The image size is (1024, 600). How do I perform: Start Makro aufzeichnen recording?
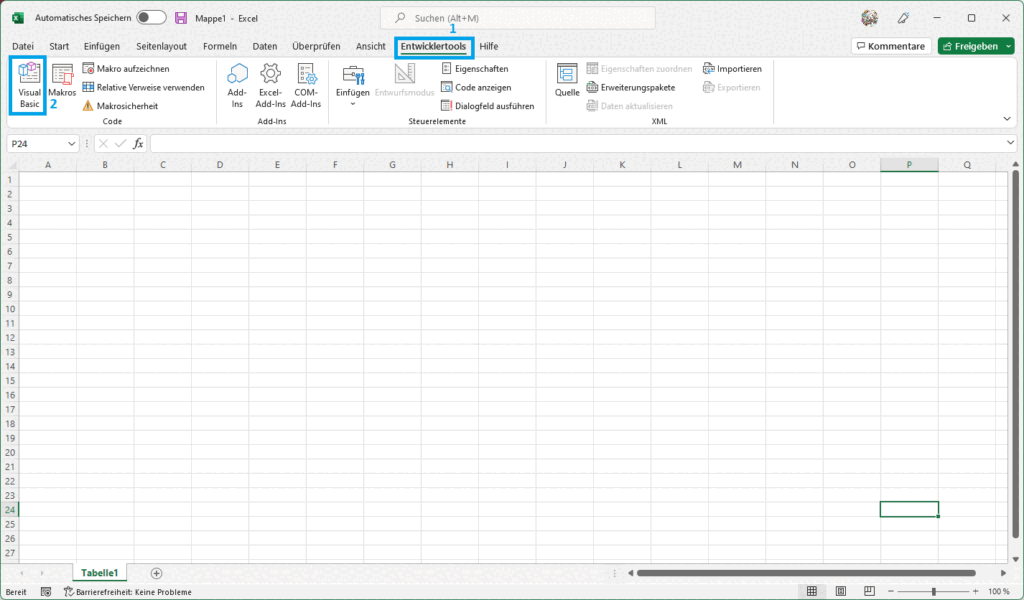tap(126, 69)
